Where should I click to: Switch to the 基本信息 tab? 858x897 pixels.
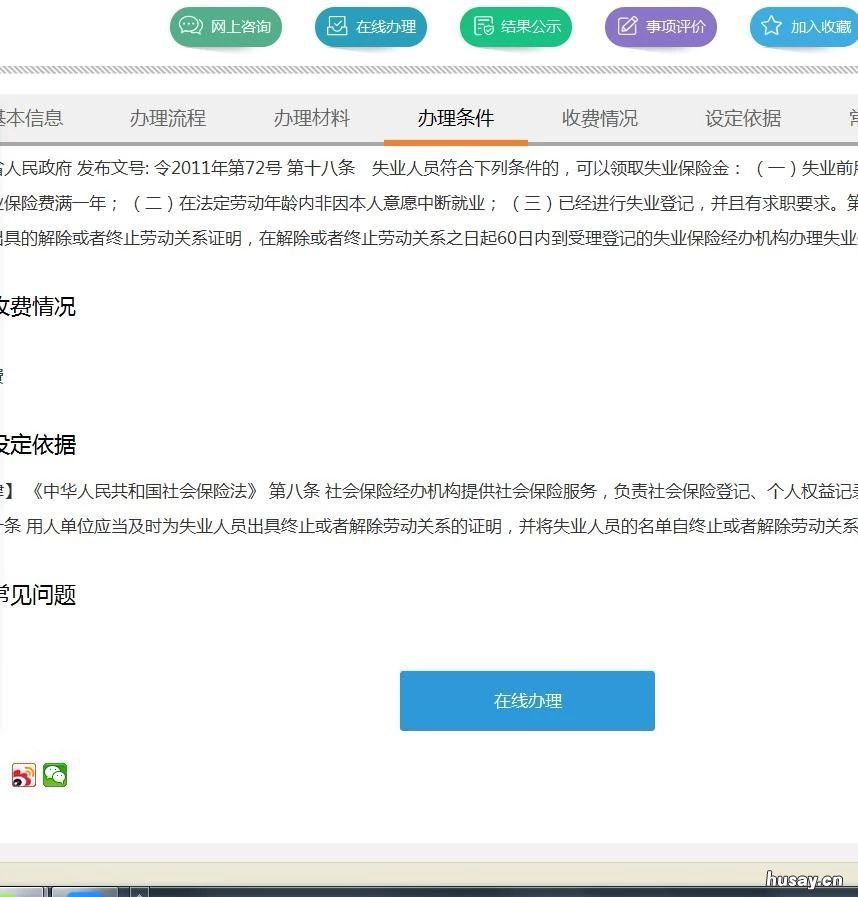click(x=30, y=118)
